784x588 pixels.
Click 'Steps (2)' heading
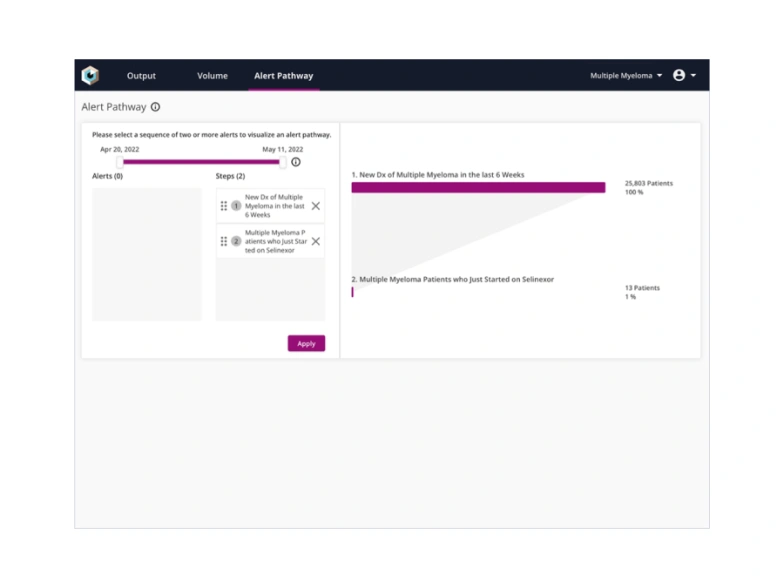click(x=230, y=176)
